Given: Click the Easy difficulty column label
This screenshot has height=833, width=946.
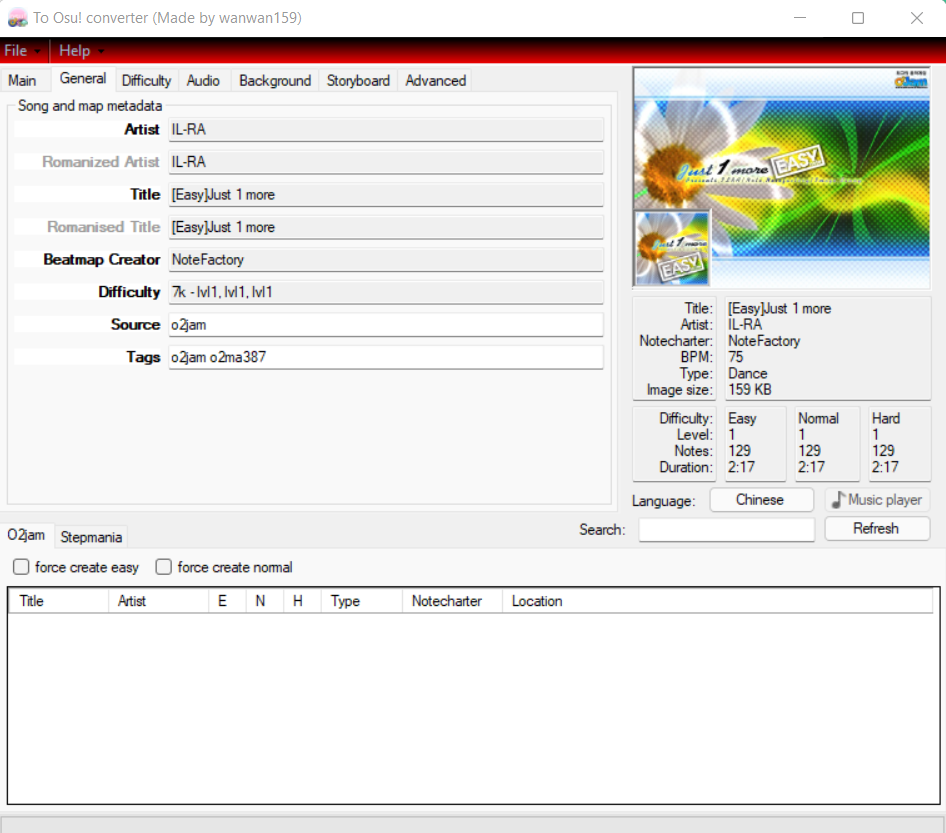Looking at the screenshot, I should click(x=742, y=419).
